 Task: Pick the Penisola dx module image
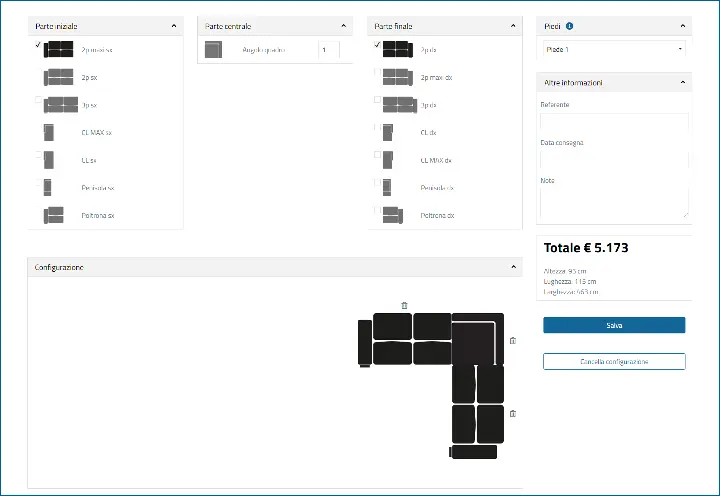pyautogui.click(x=388, y=188)
